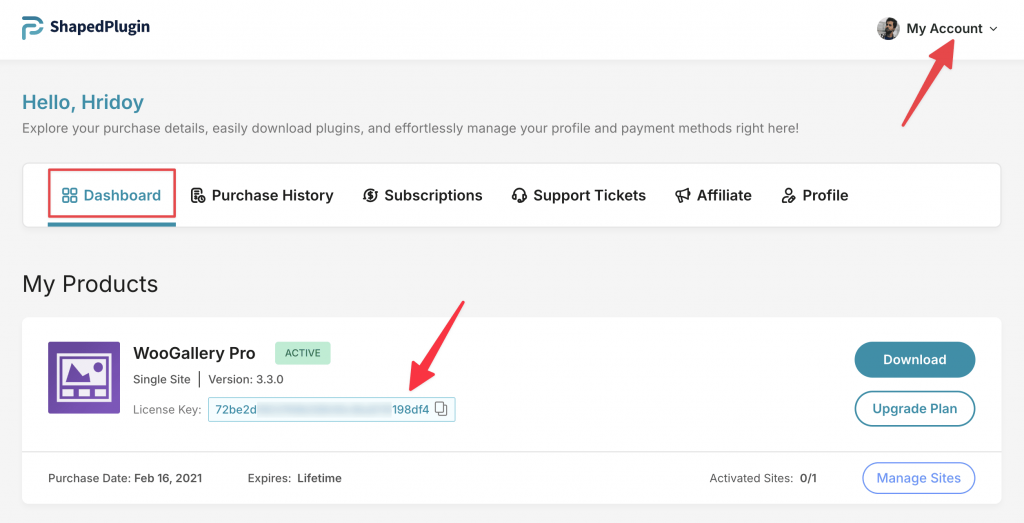
Task: Go to the Support Tickets tab
Action: click(579, 195)
